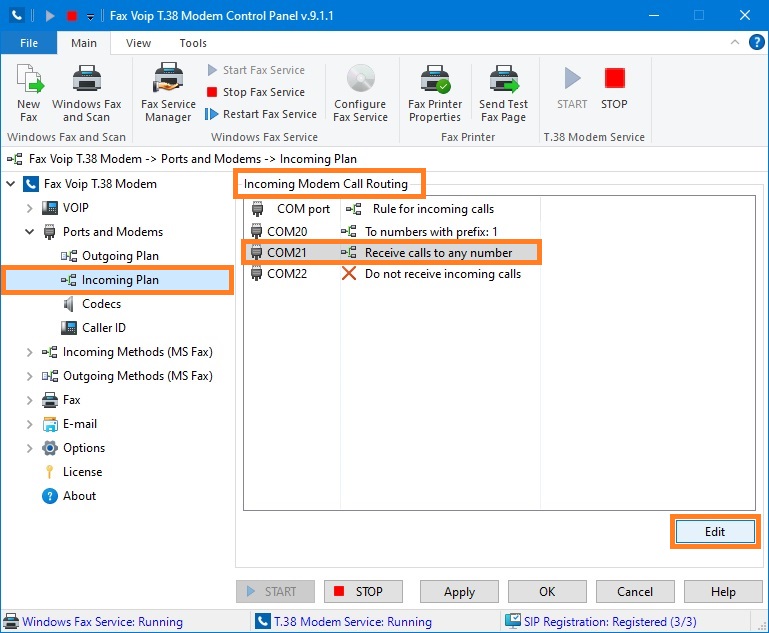769x633 pixels.
Task: Click the help question mark icon
Action: click(756, 42)
